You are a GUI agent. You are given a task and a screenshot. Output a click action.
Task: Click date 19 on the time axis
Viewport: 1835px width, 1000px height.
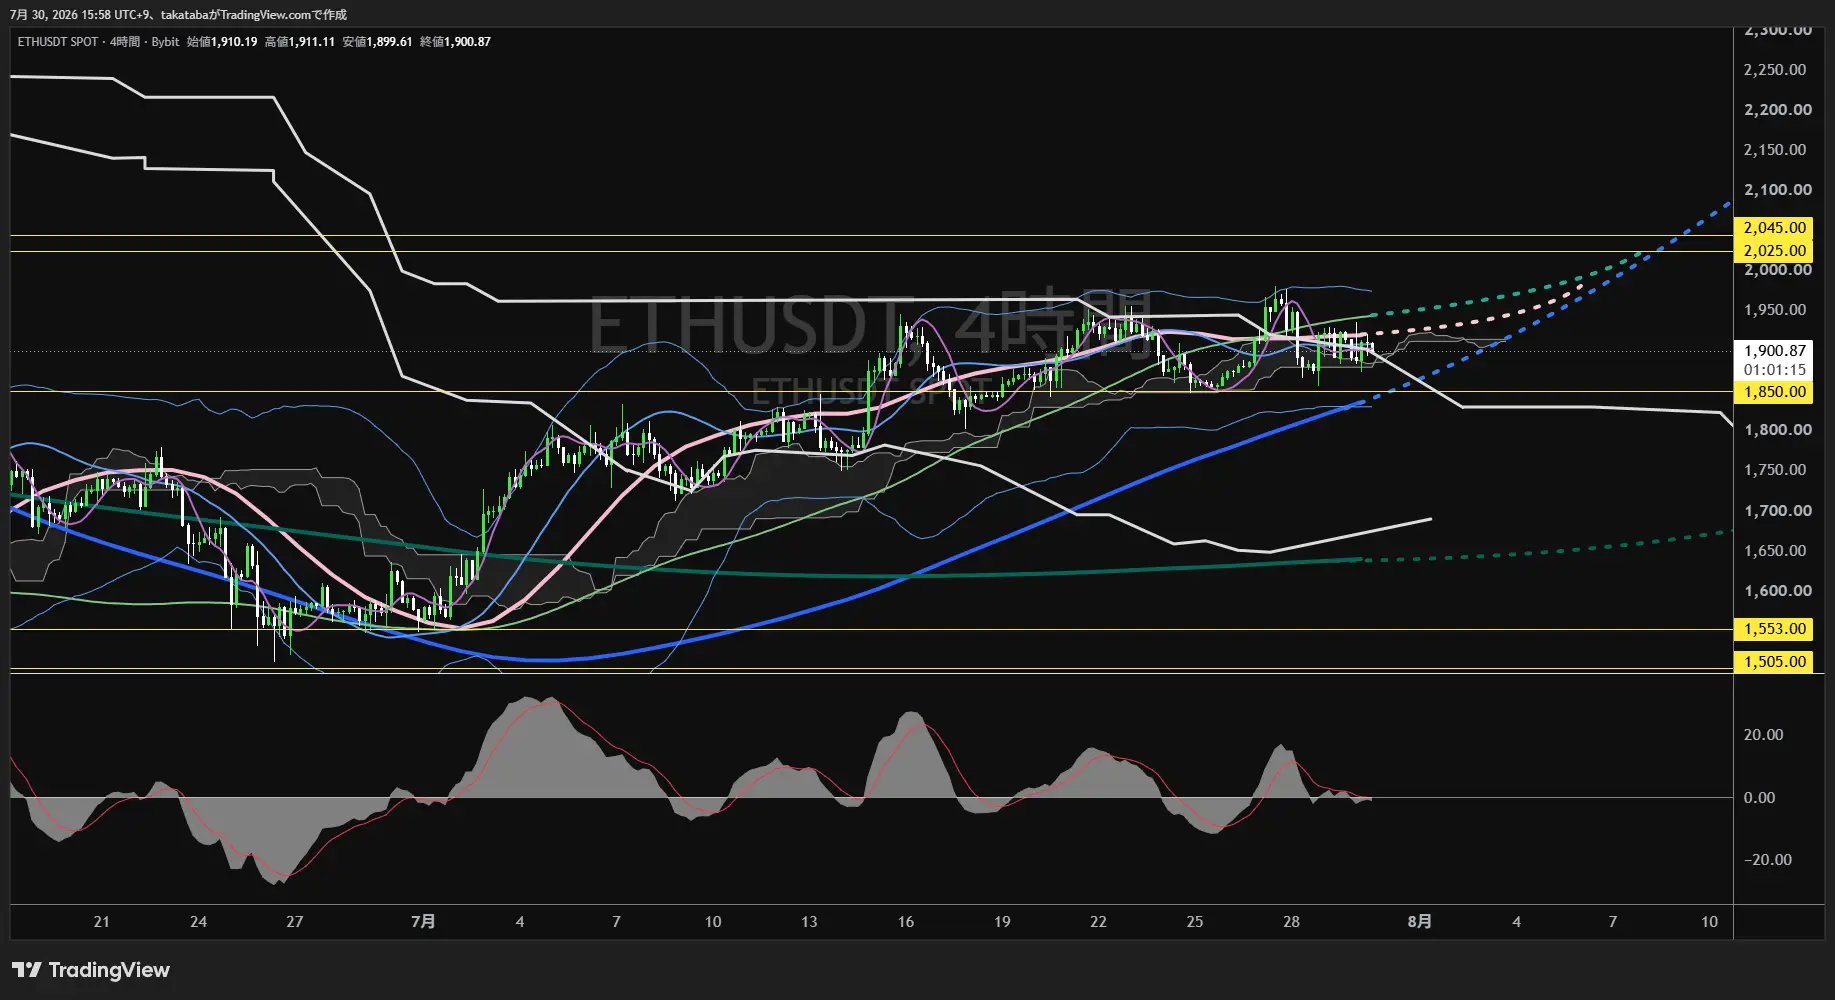tap(1002, 922)
